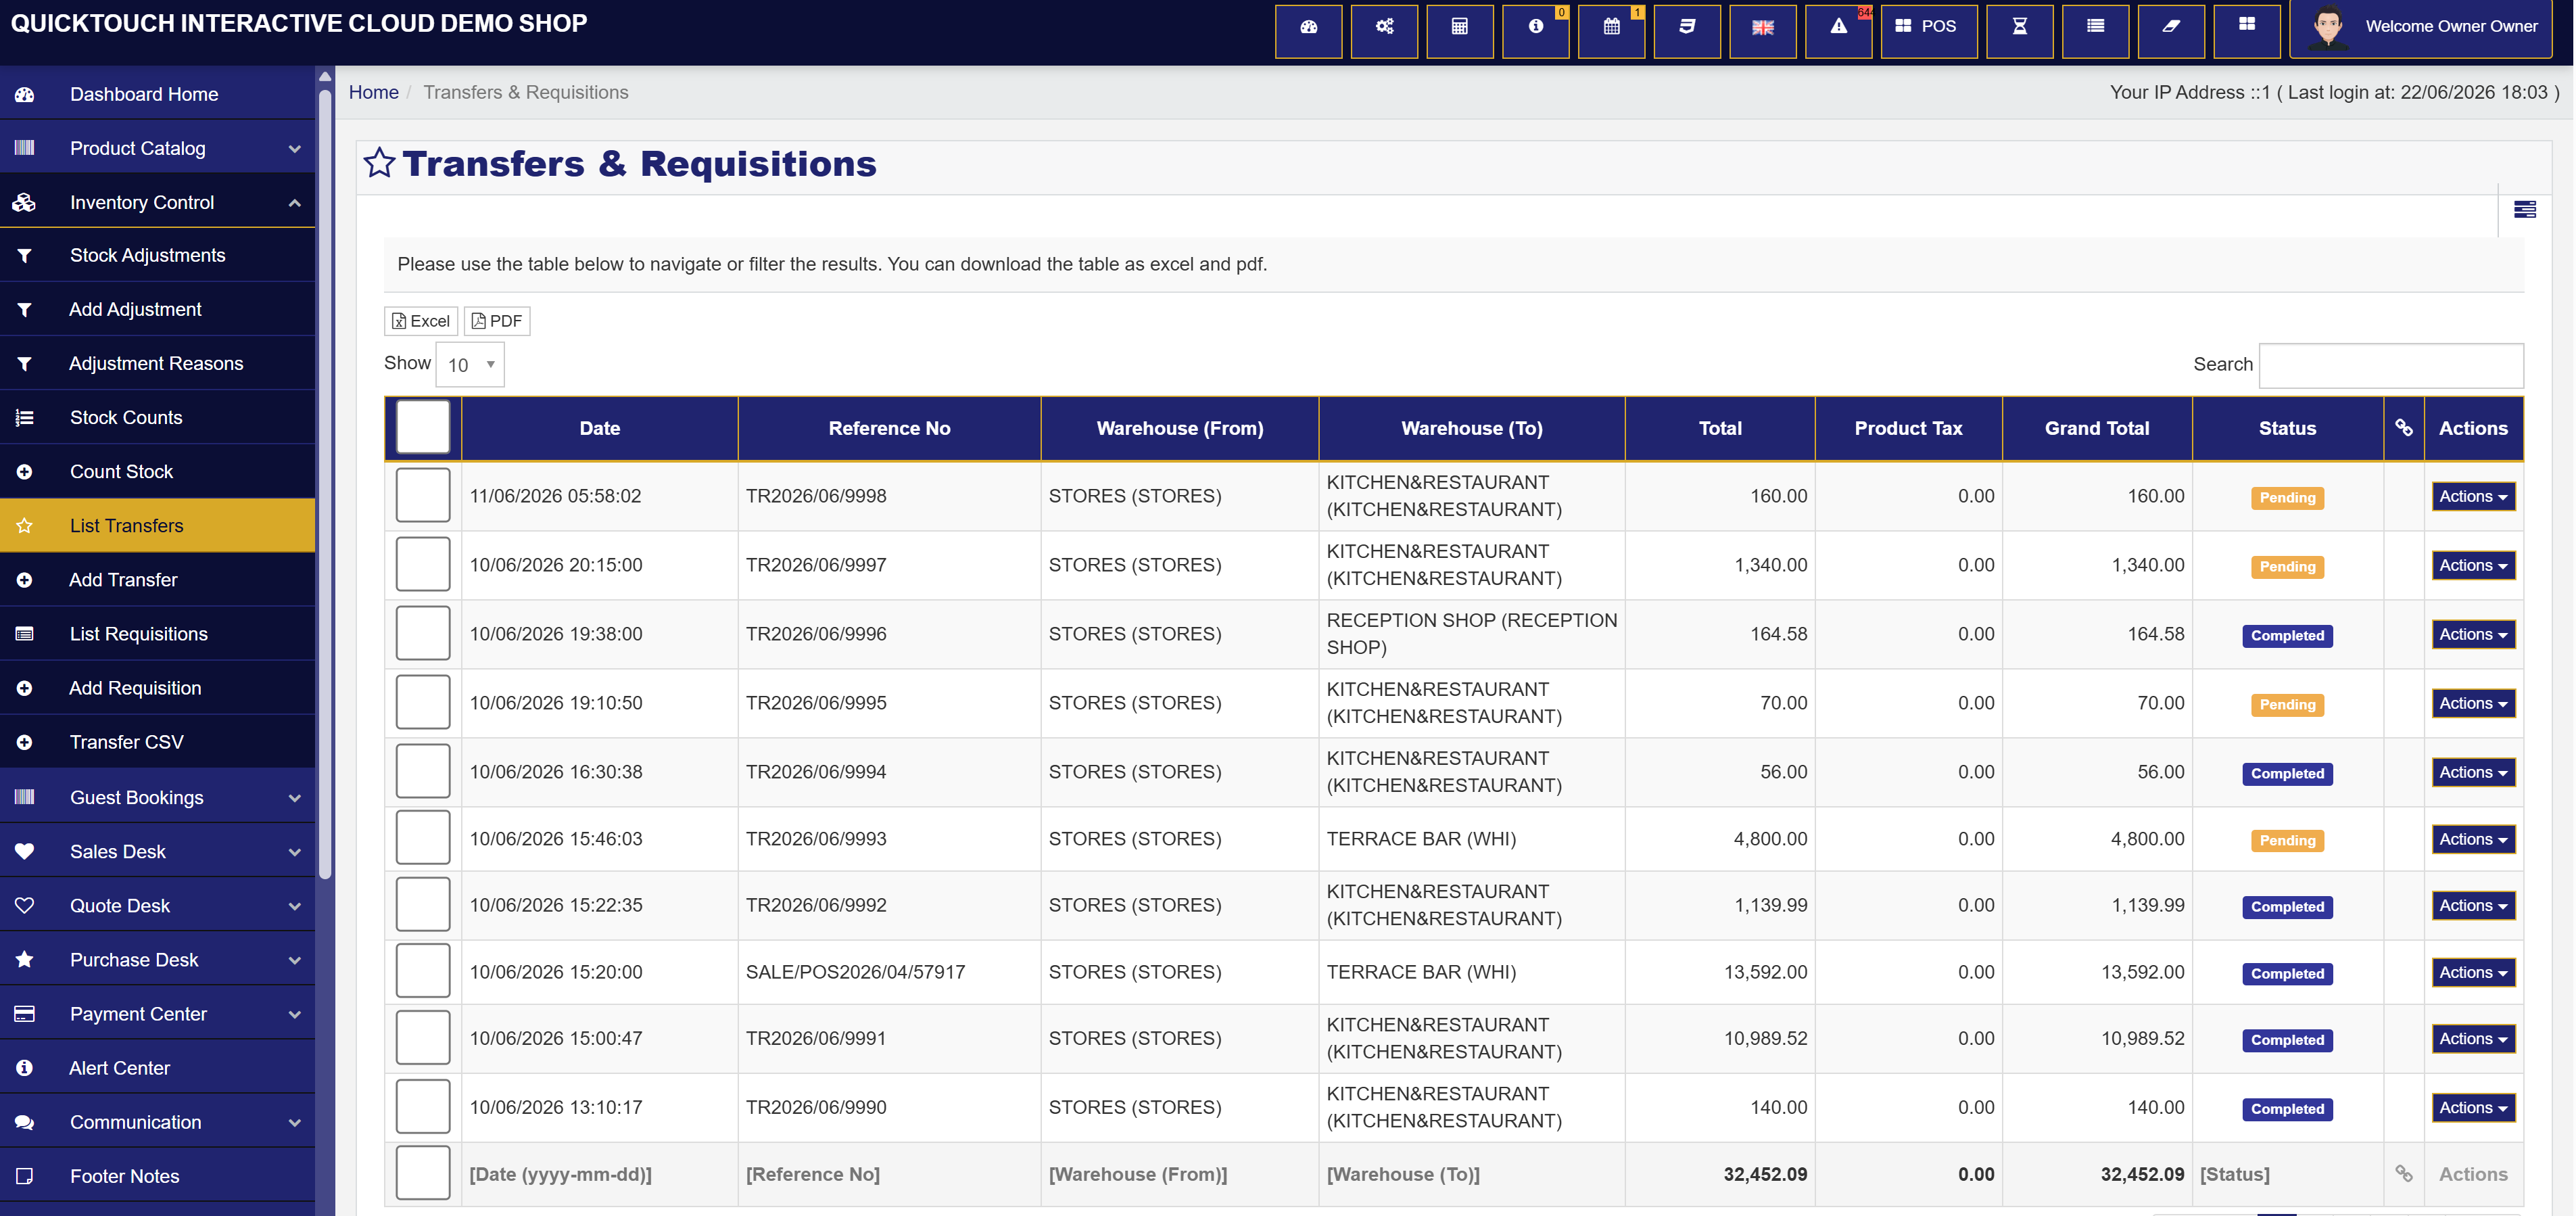Viewport: 2576px width, 1216px height.
Task: Click the Search input field
Action: click(2391, 365)
